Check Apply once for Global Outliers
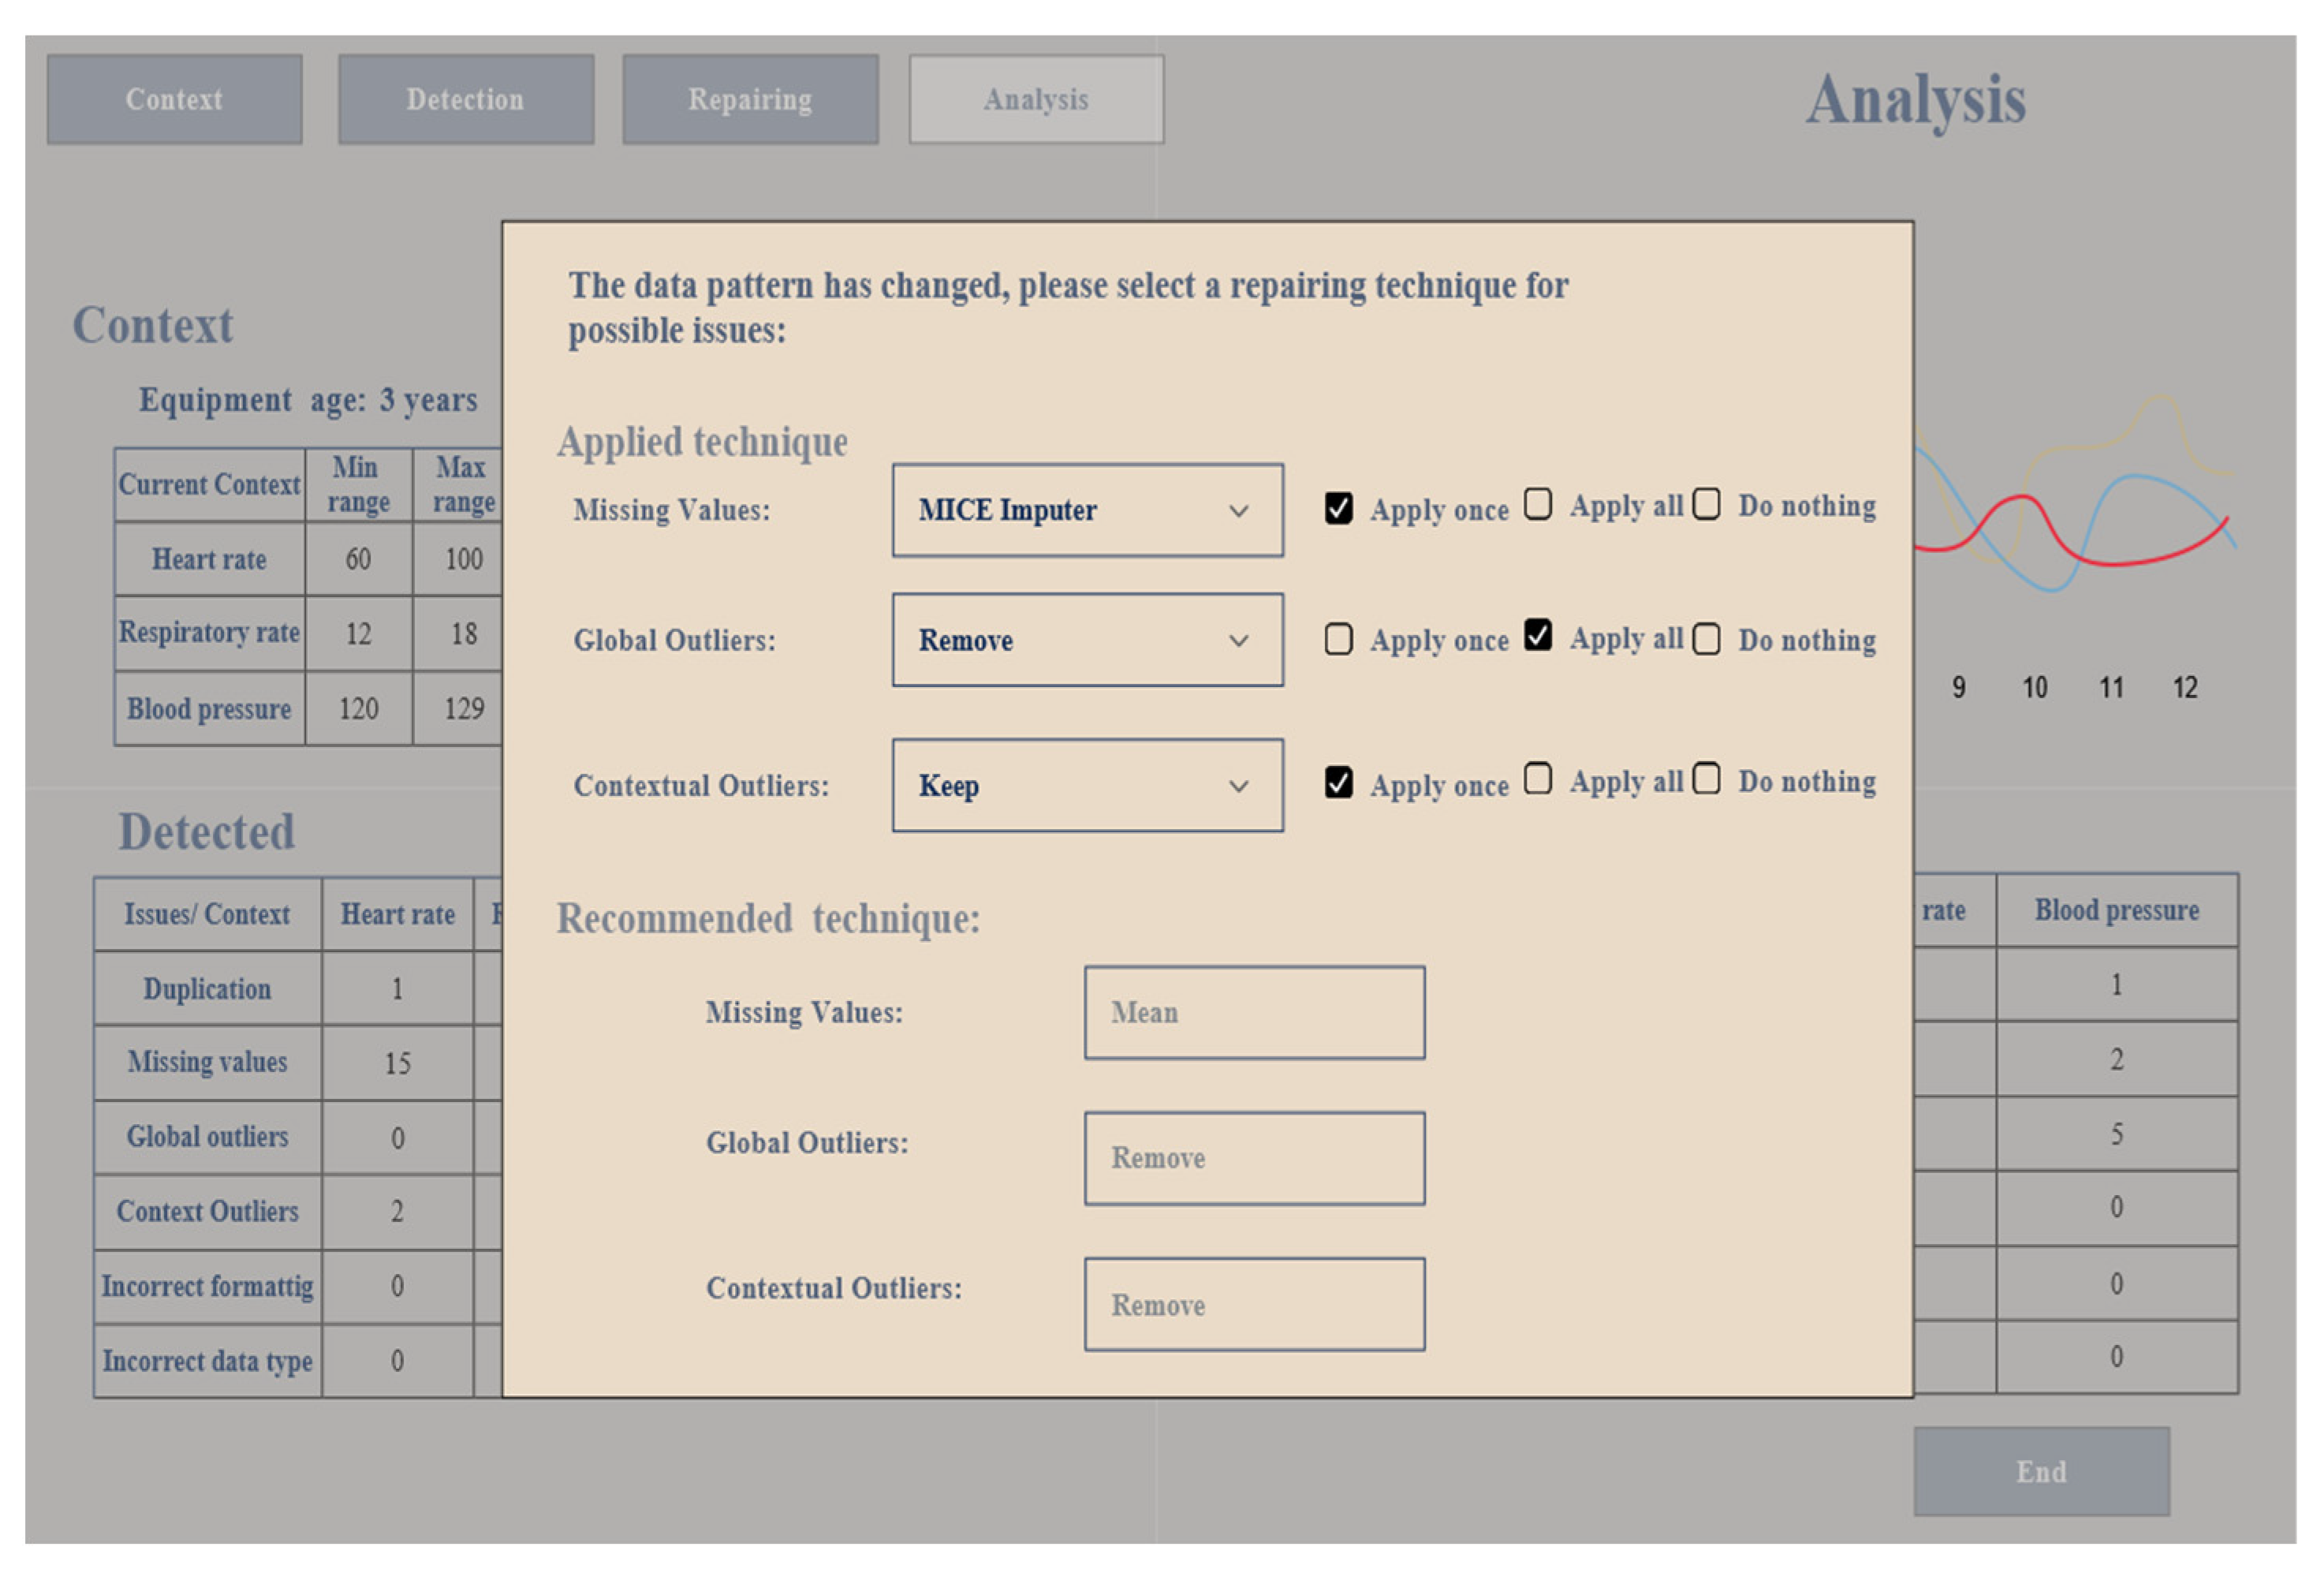 click(1338, 639)
